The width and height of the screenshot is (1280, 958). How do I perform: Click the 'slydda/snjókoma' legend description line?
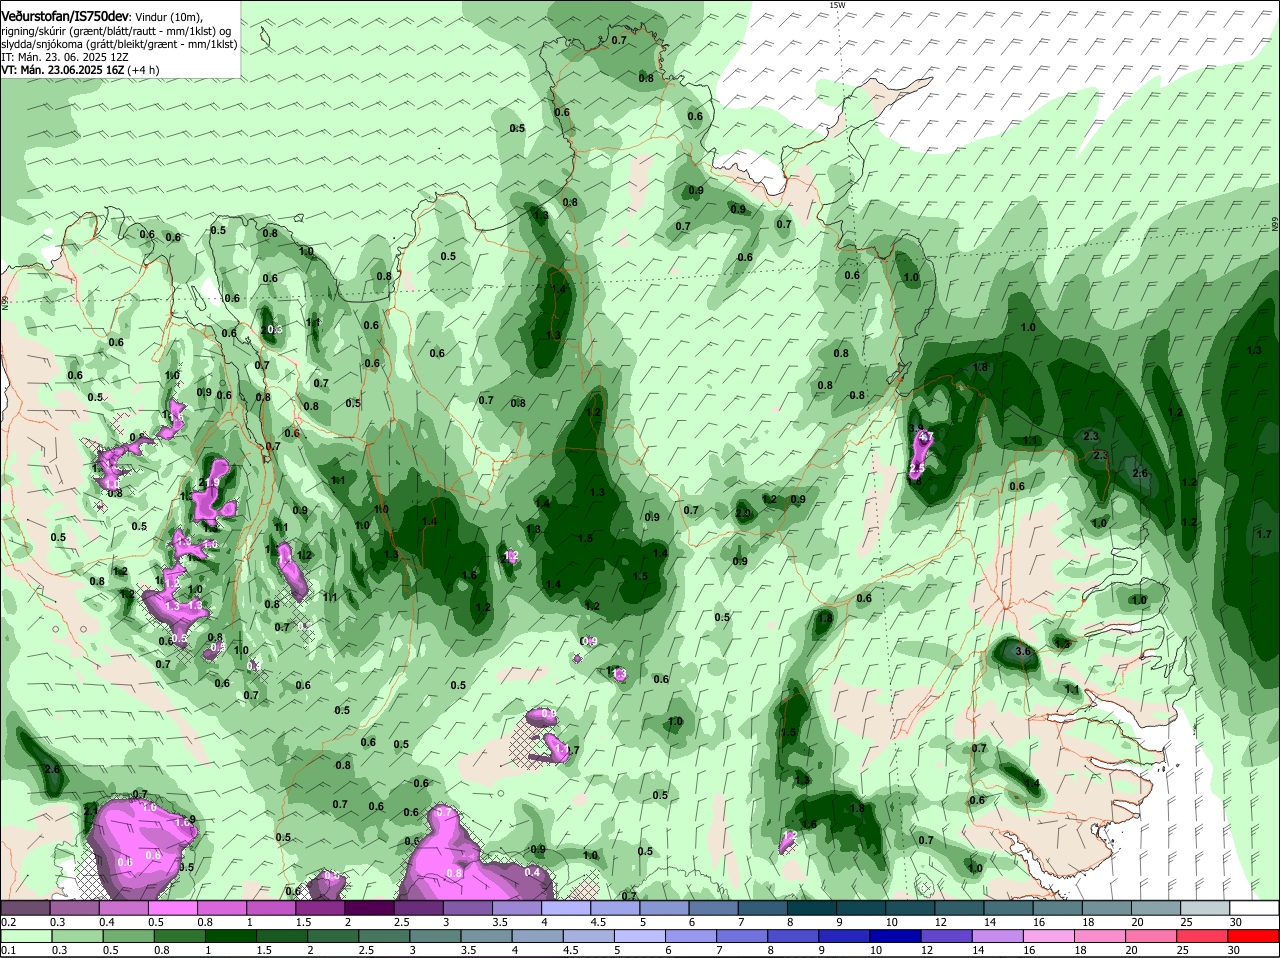(x=119, y=44)
